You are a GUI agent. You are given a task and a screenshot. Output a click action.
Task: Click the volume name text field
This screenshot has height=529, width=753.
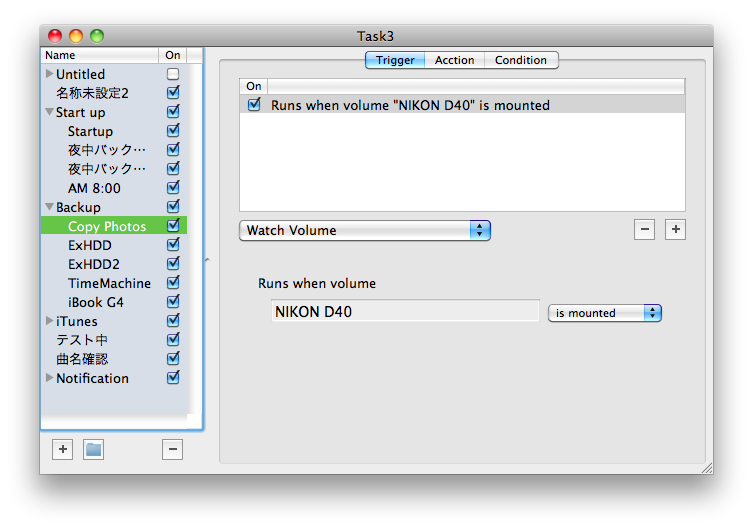(x=404, y=312)
